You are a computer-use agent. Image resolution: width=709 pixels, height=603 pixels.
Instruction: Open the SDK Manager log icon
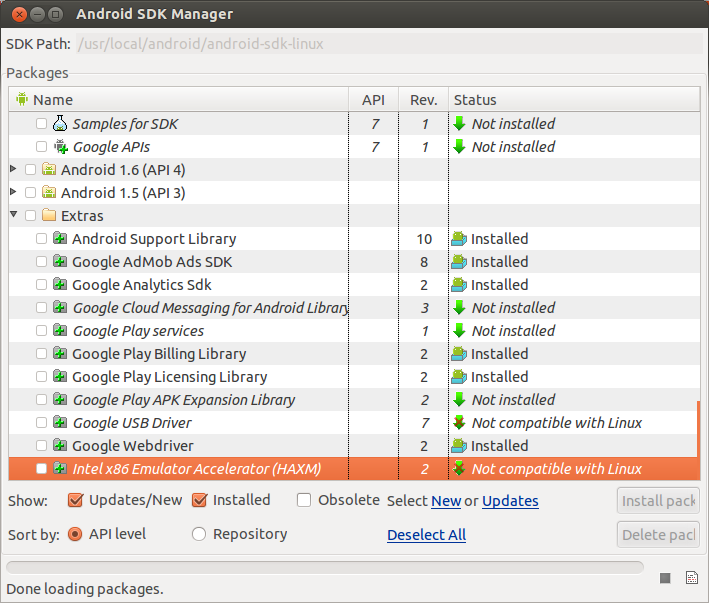(x=691, y=578)
